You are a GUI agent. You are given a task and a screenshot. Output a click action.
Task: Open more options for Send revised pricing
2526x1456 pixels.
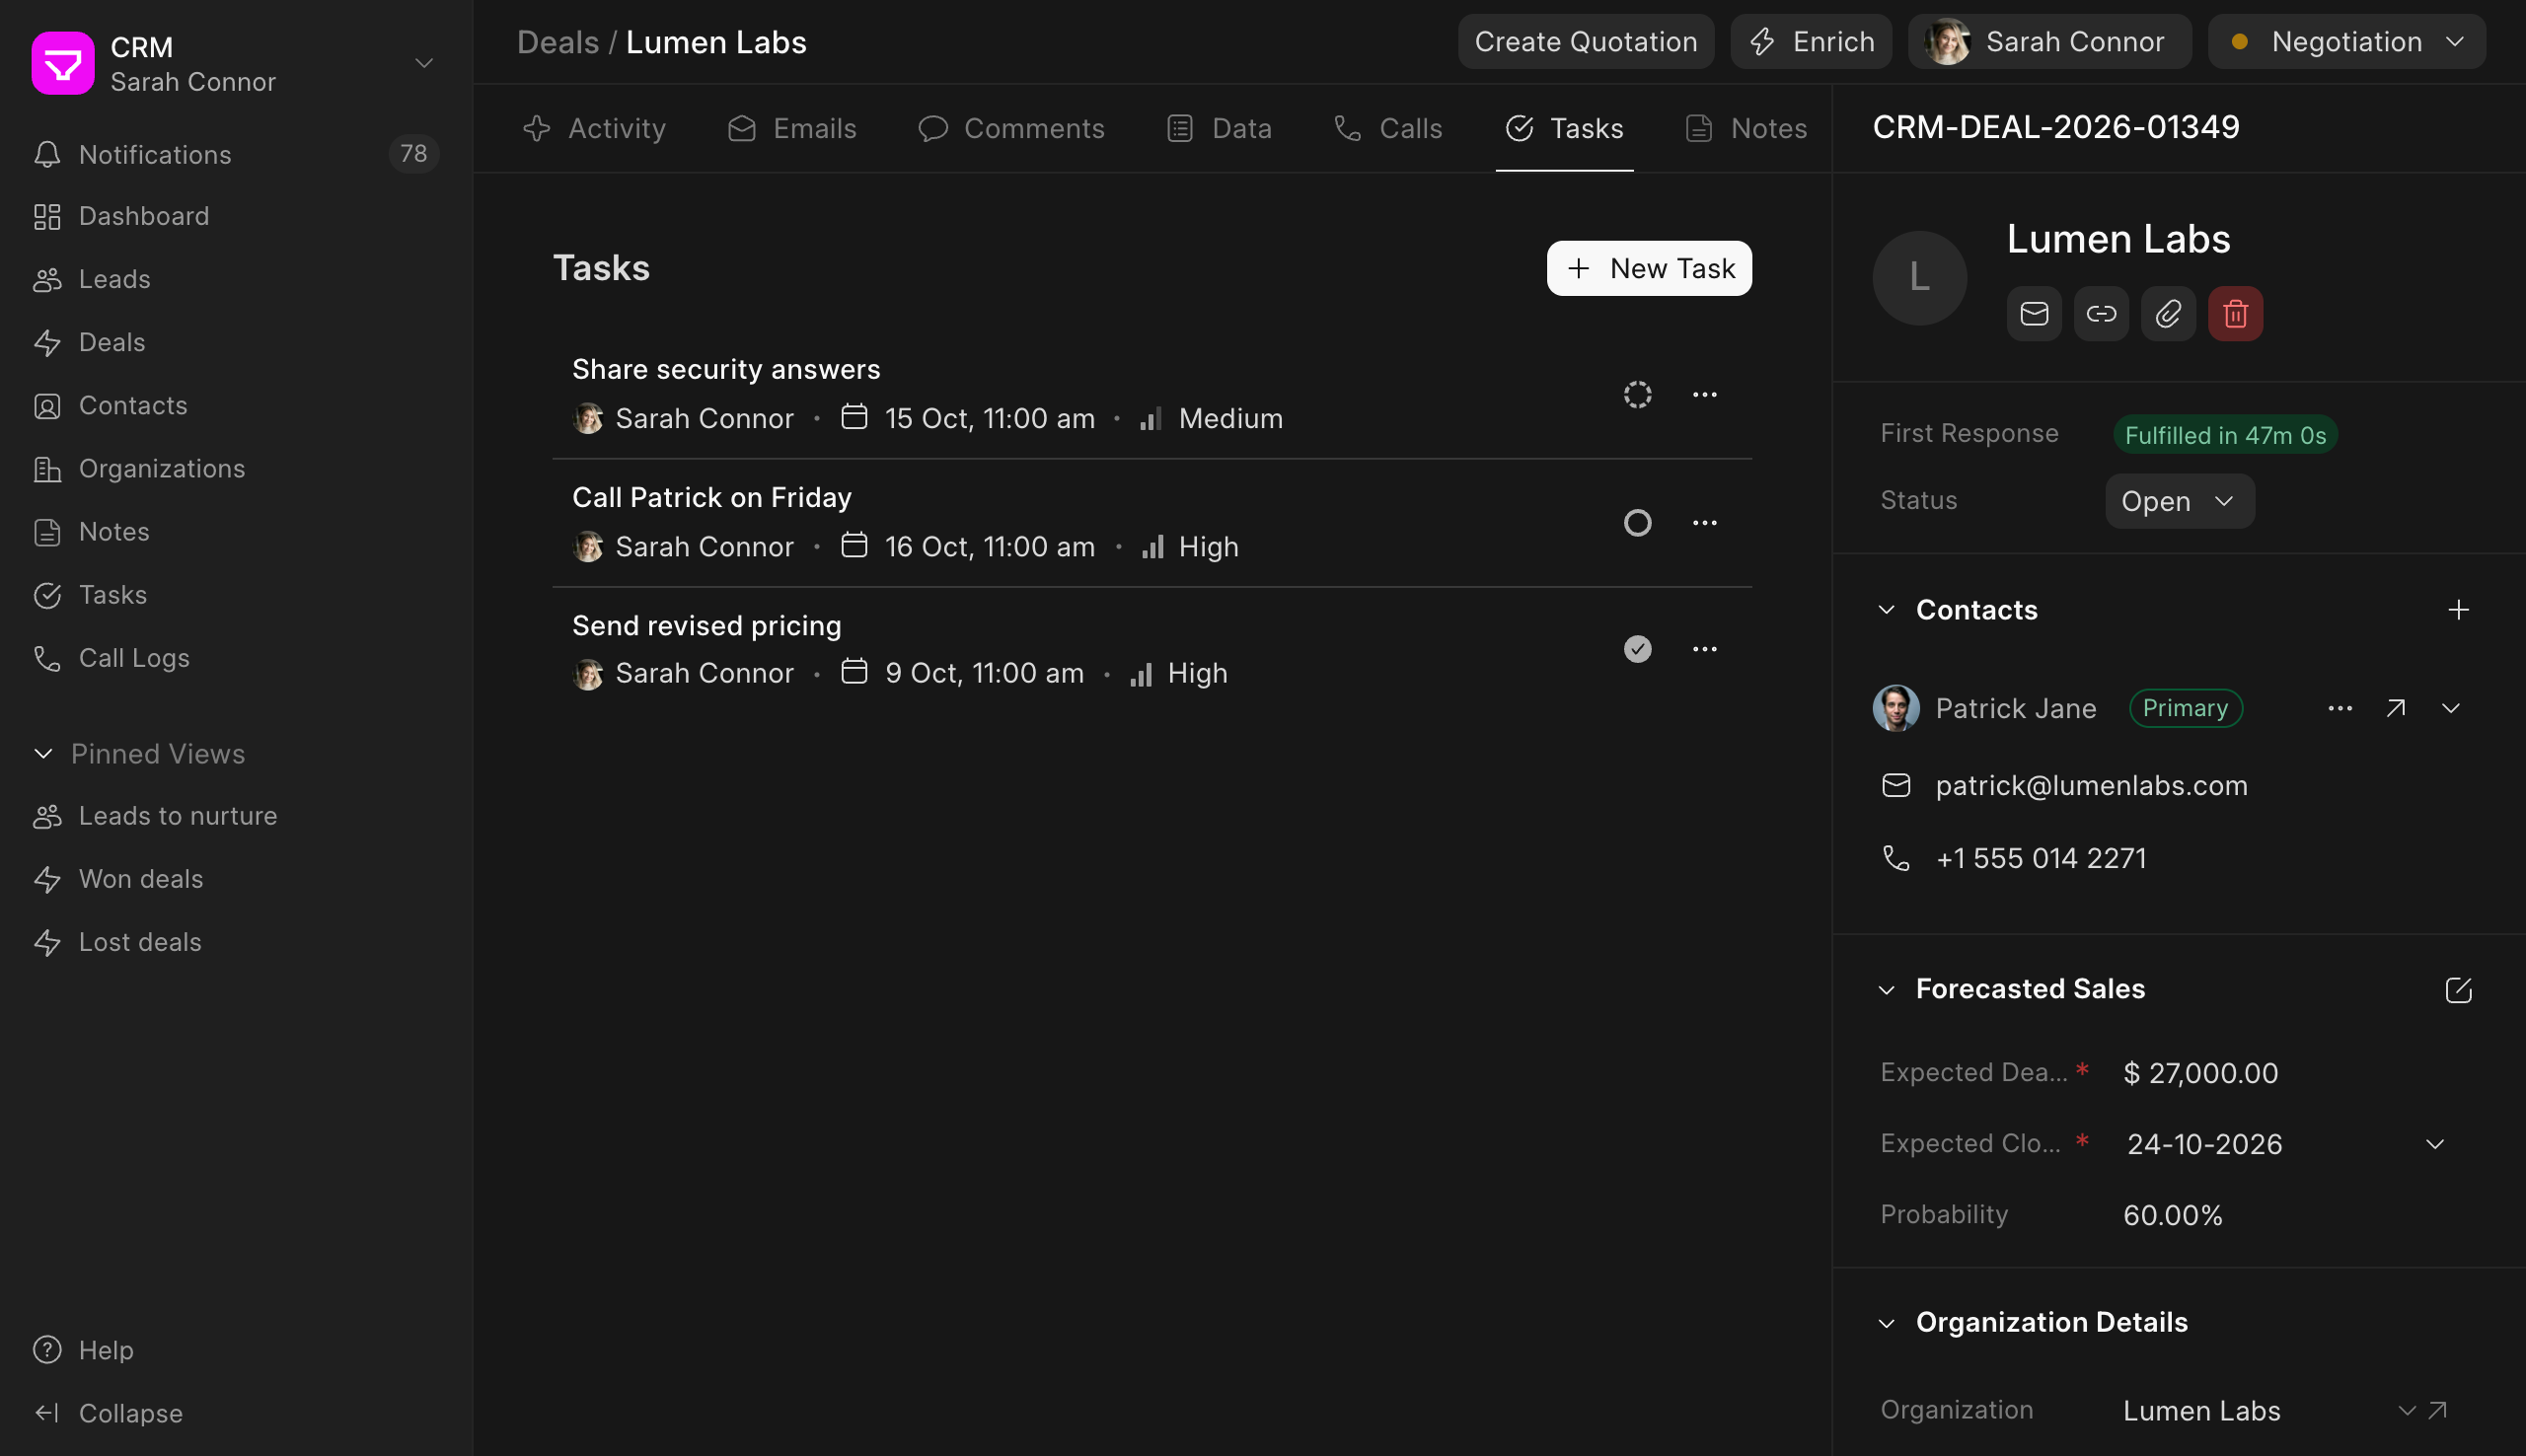(1705, 649)
